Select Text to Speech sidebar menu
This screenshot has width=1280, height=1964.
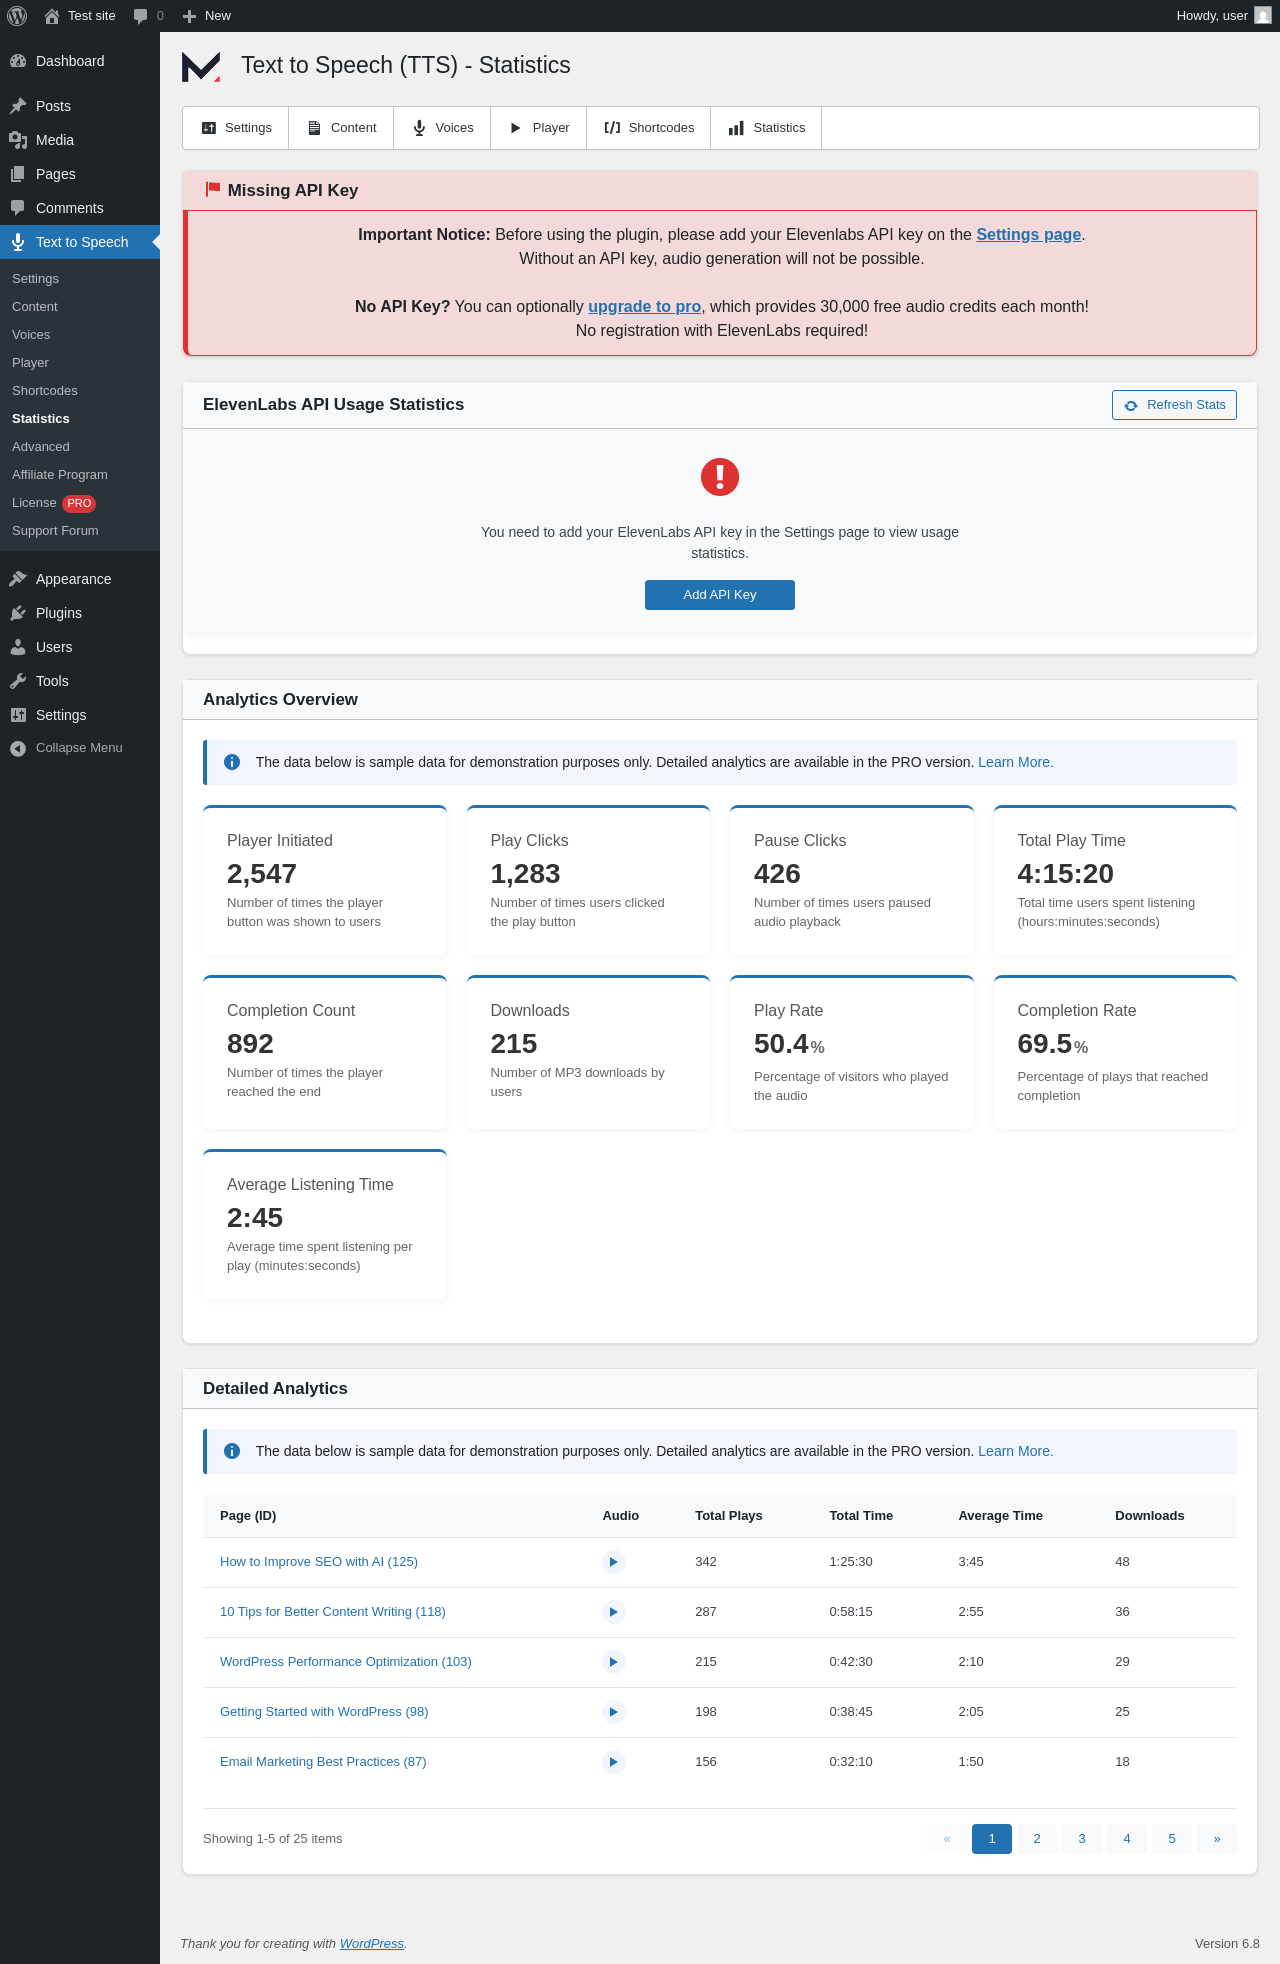pyautogui.click(x=80, y=242)
